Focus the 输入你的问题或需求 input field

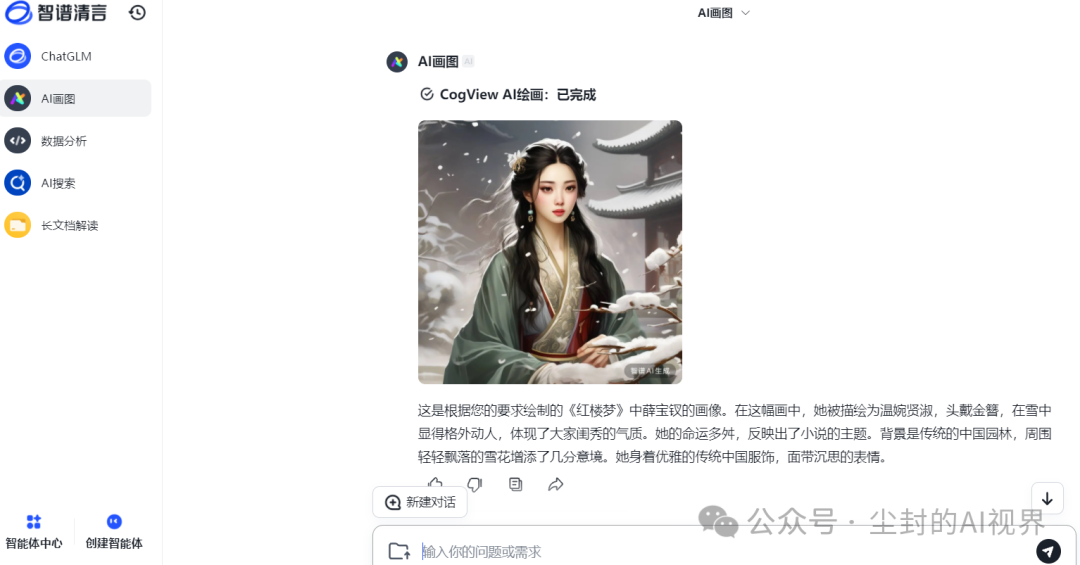[723, 551]
